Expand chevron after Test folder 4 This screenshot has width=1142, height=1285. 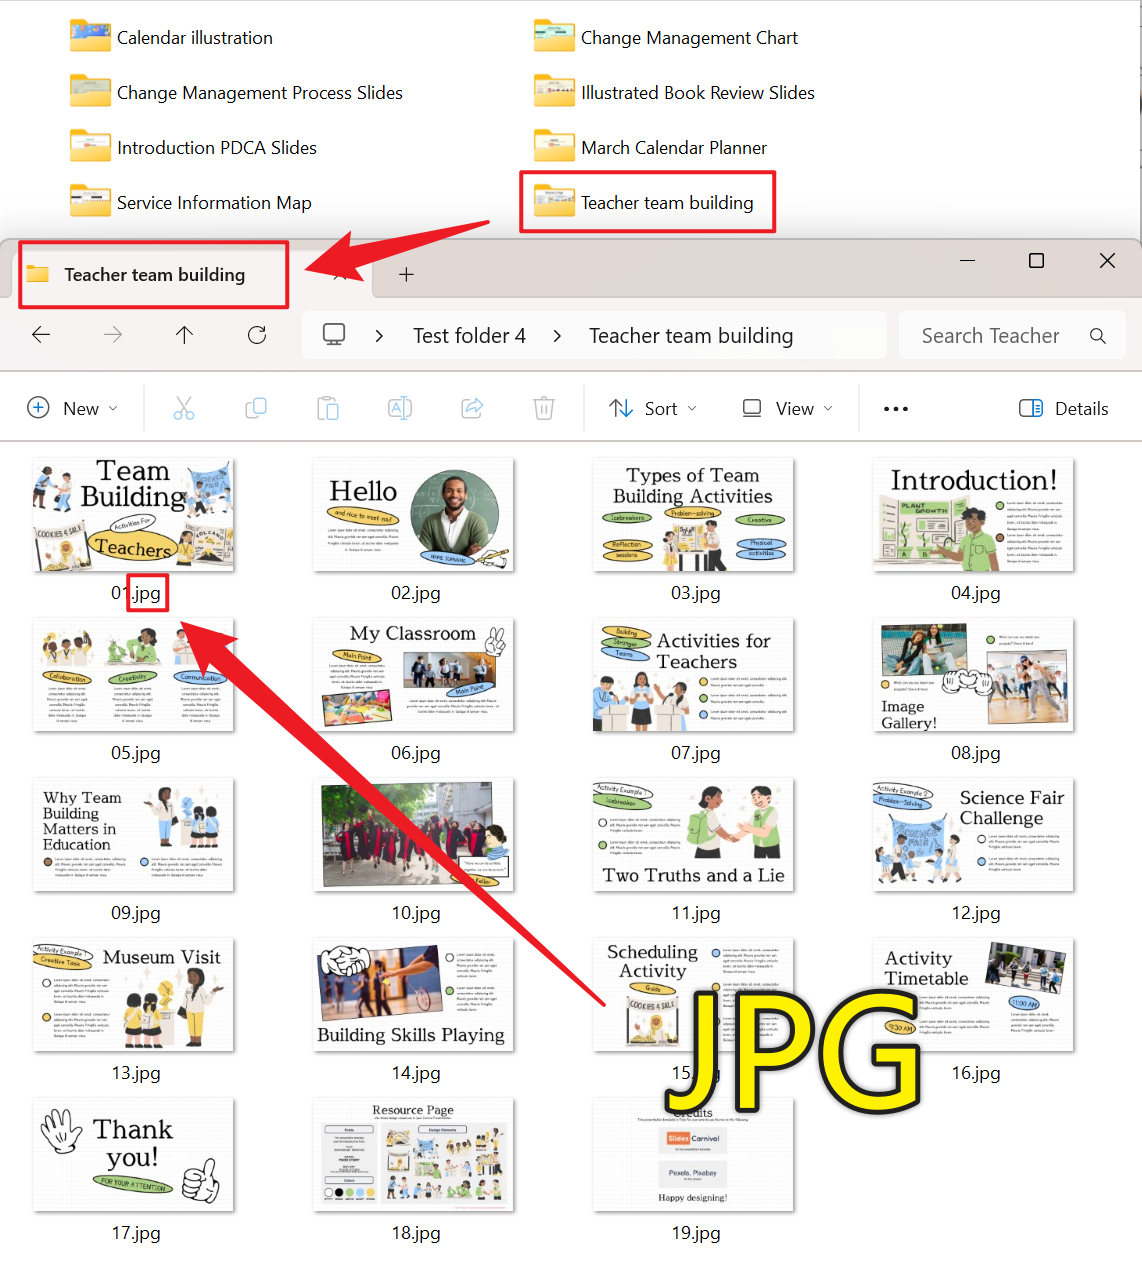(x=557, y=336)
